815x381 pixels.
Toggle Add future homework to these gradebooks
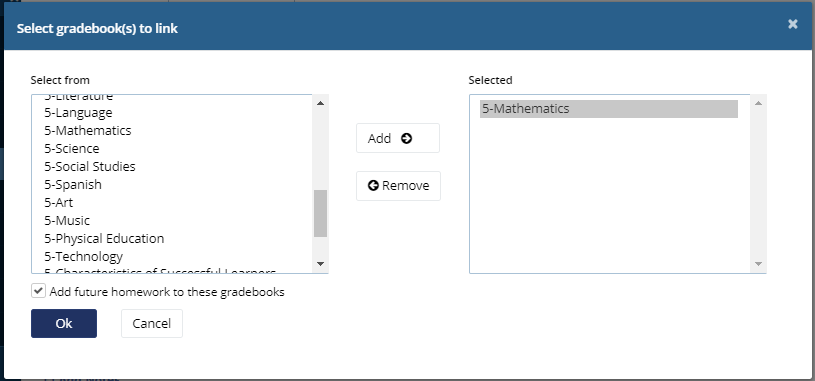pyautogui.click(x=38, y=291)
